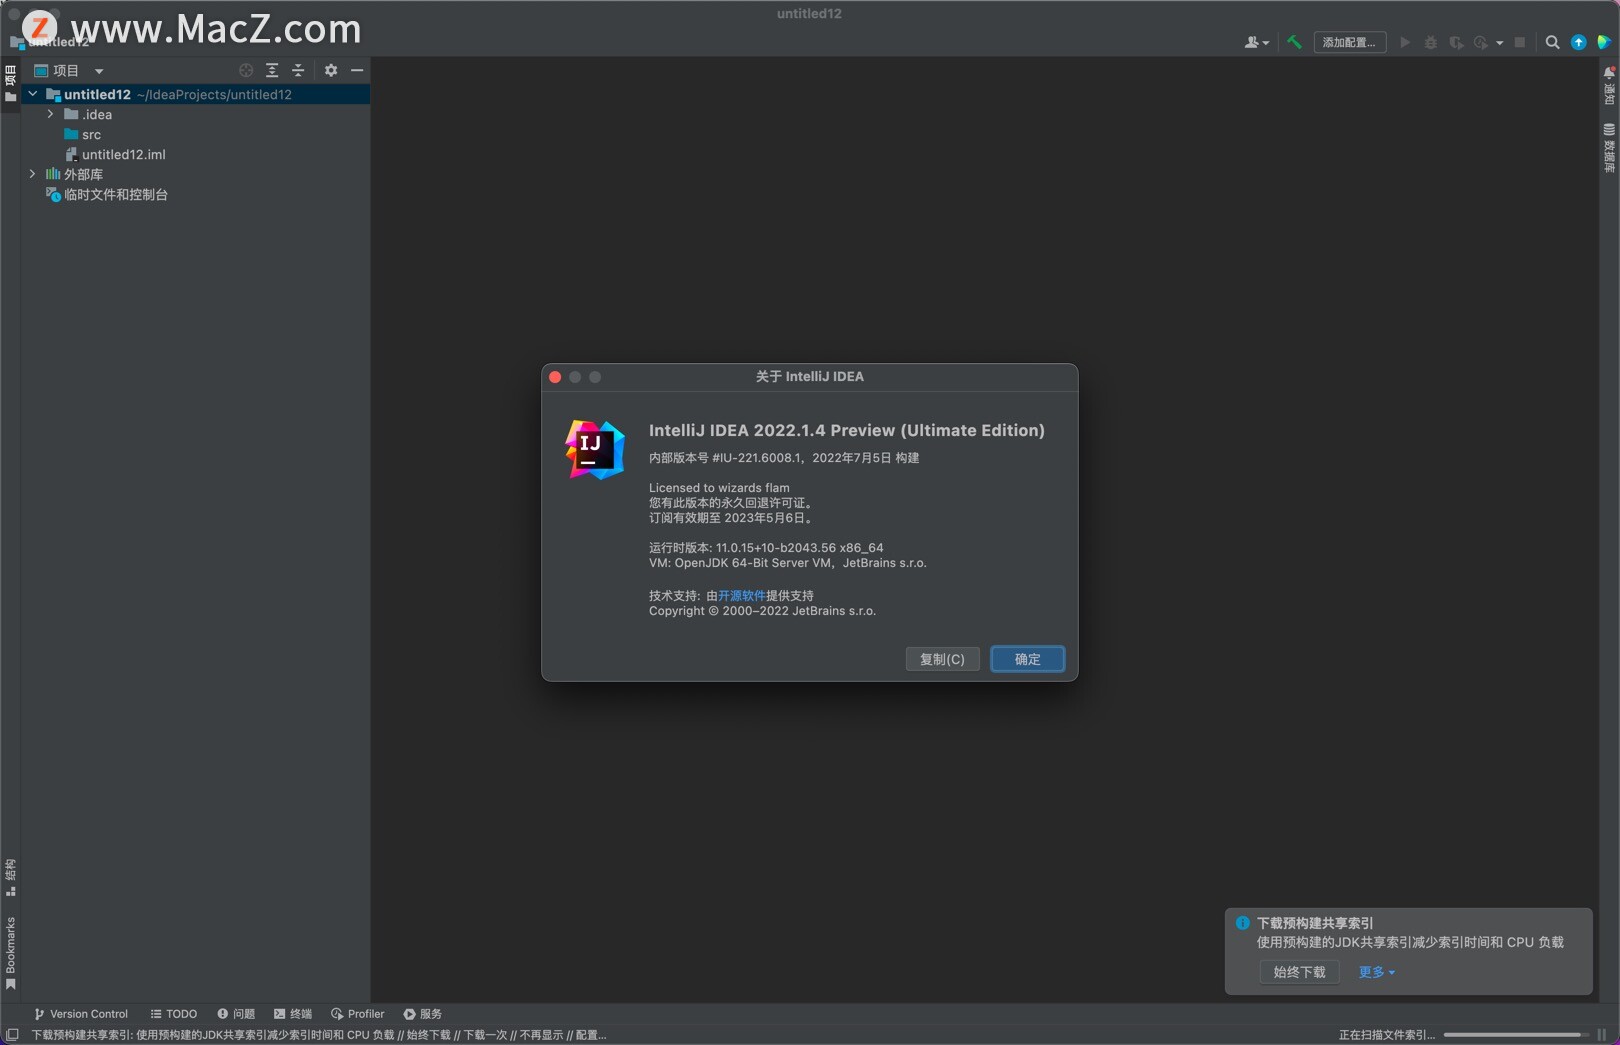
Task: Click the blue IDE update arrow icon
Action: (1578, 42)
